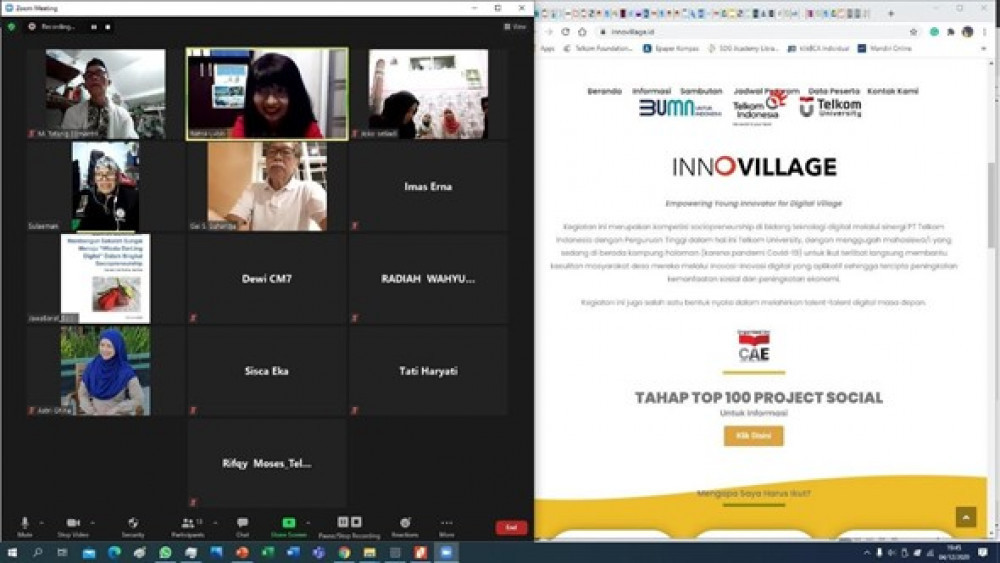1000x563 pixels.
Task: Go to Beranda menu on Innovillage
Action: click(604, 91)
